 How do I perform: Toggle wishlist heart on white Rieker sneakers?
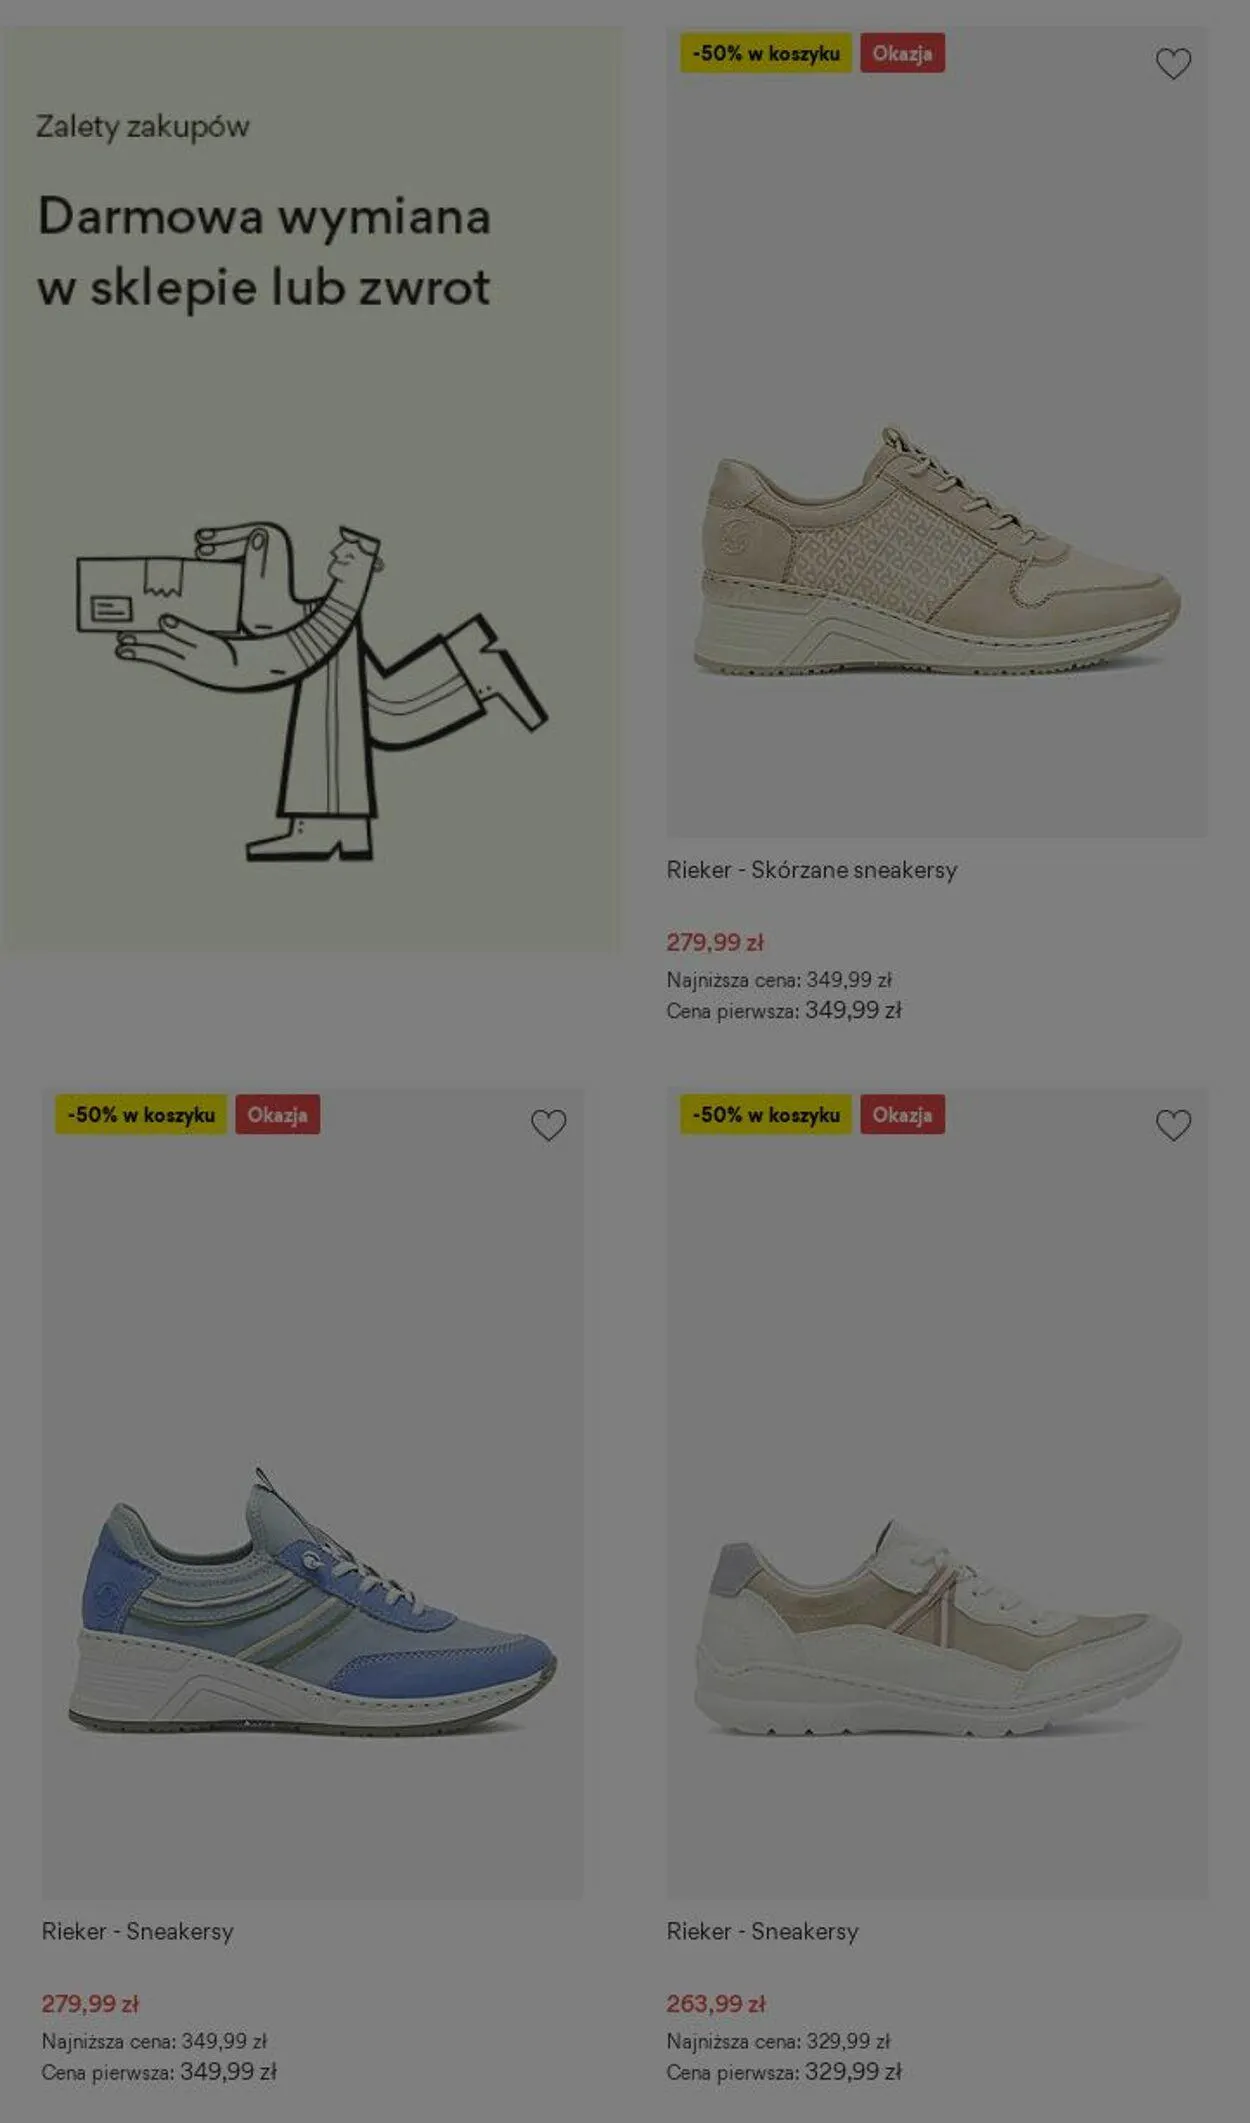(x=1173, y=1125)
